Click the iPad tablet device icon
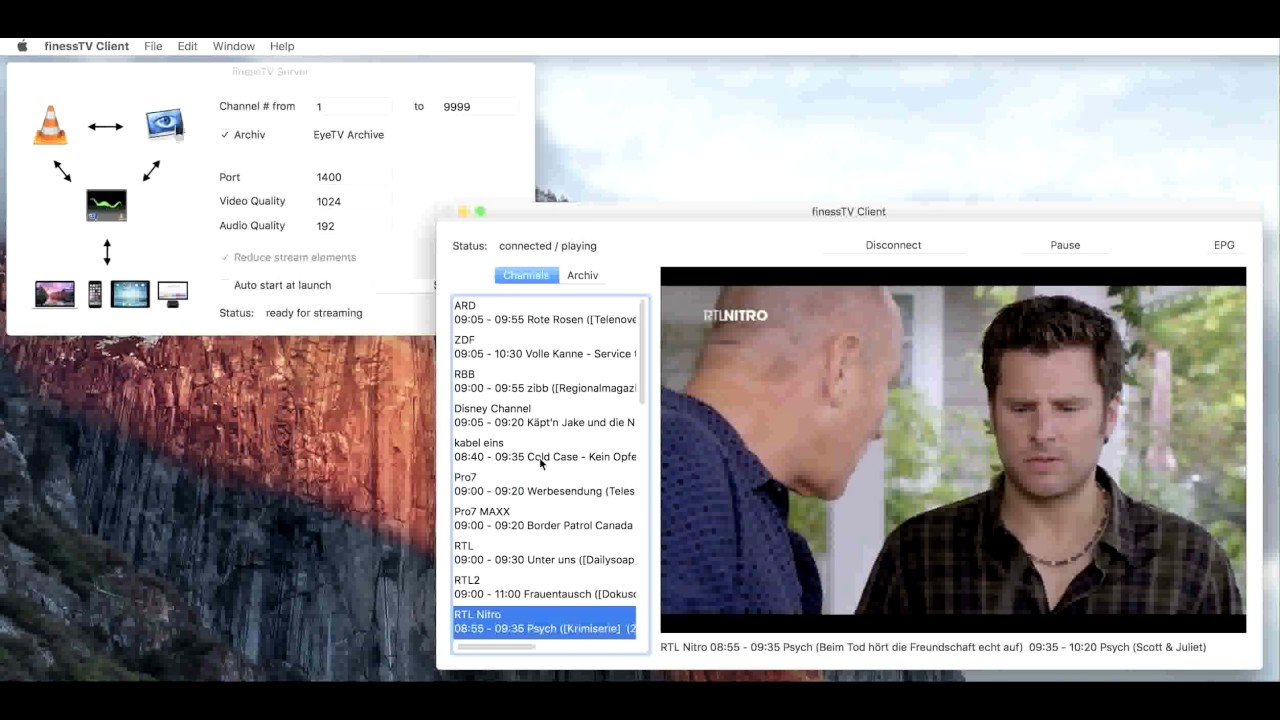Viewport: 1280px width, 720px height. tap(130, 294)
